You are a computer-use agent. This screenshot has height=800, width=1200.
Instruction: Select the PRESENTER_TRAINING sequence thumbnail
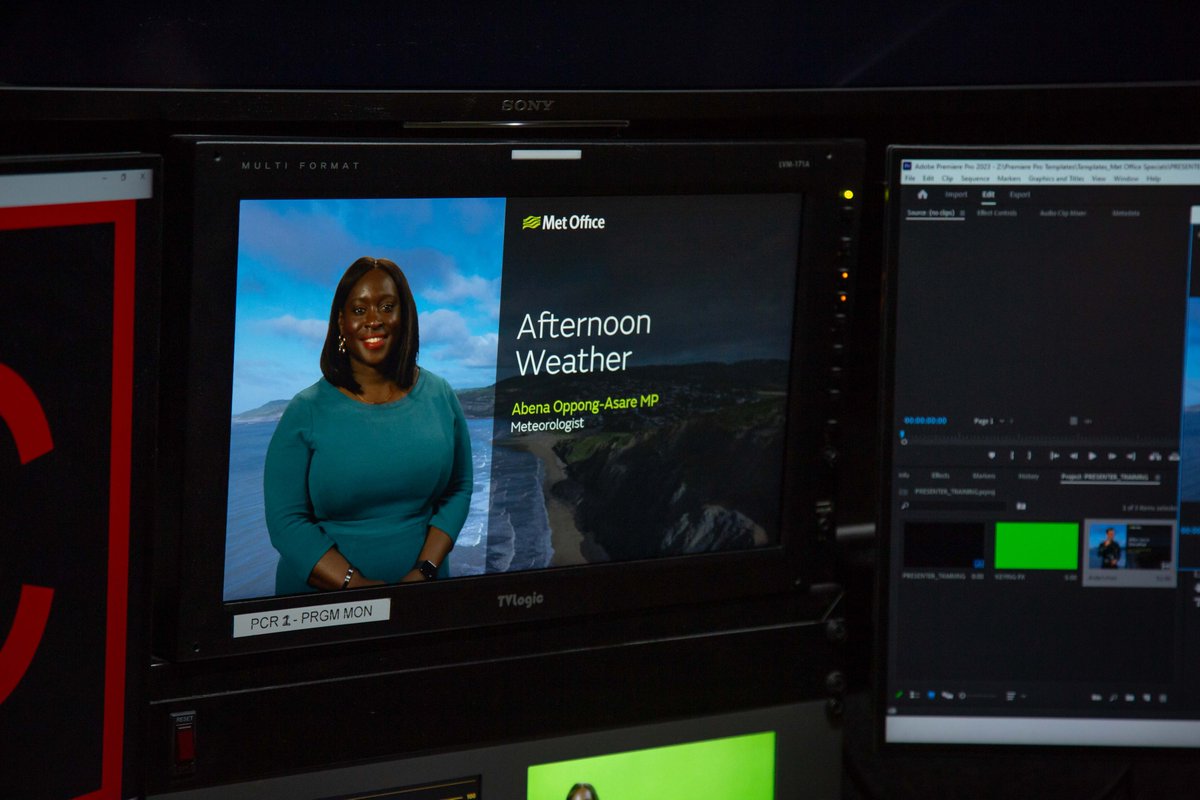pos(943,546)
